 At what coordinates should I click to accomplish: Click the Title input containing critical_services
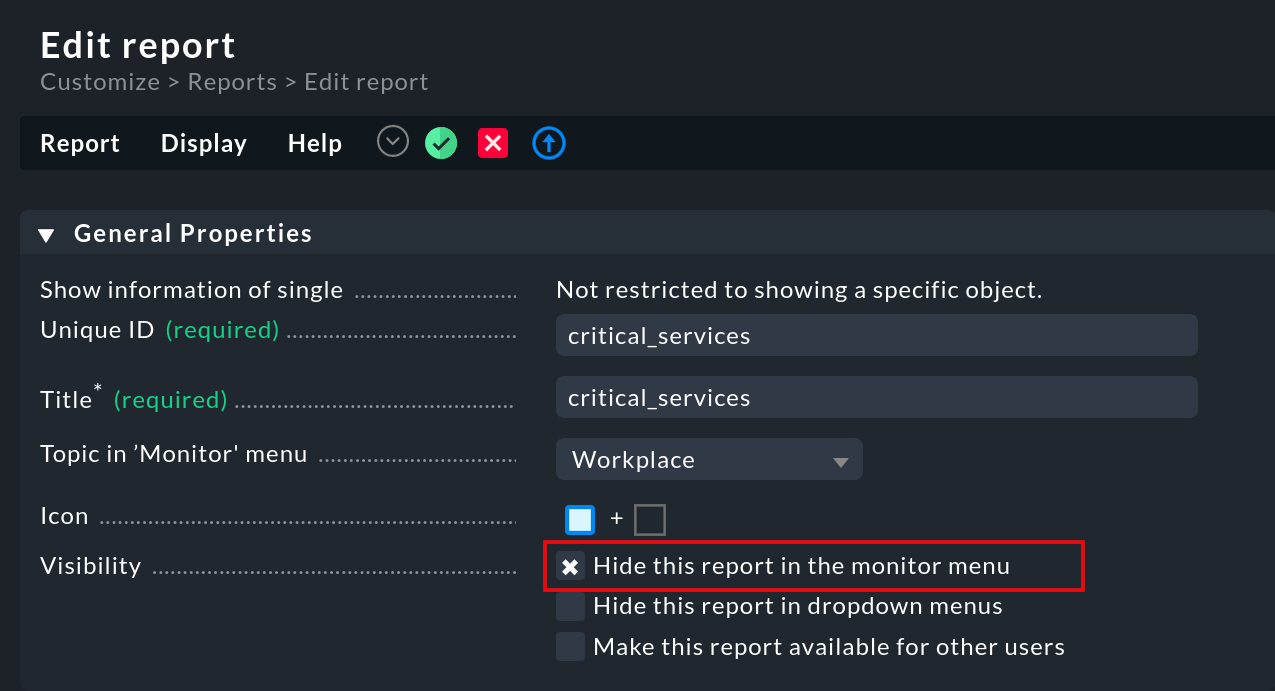click(x=876, y=397)
